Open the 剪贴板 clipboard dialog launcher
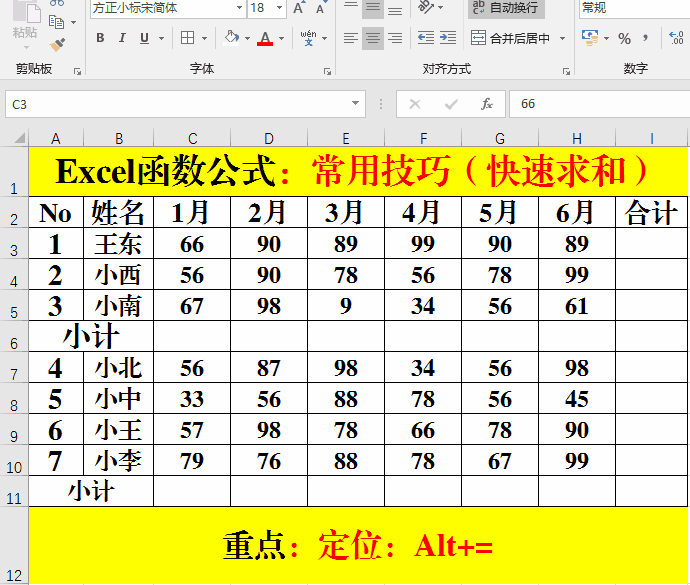The height and width of the screenshot is (585, 690). (x=77, y=71)
